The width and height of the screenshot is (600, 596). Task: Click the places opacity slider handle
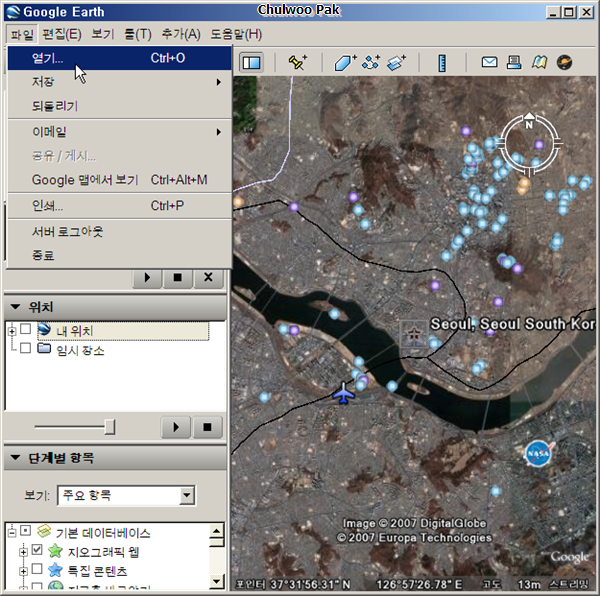[x=110, y=427]
